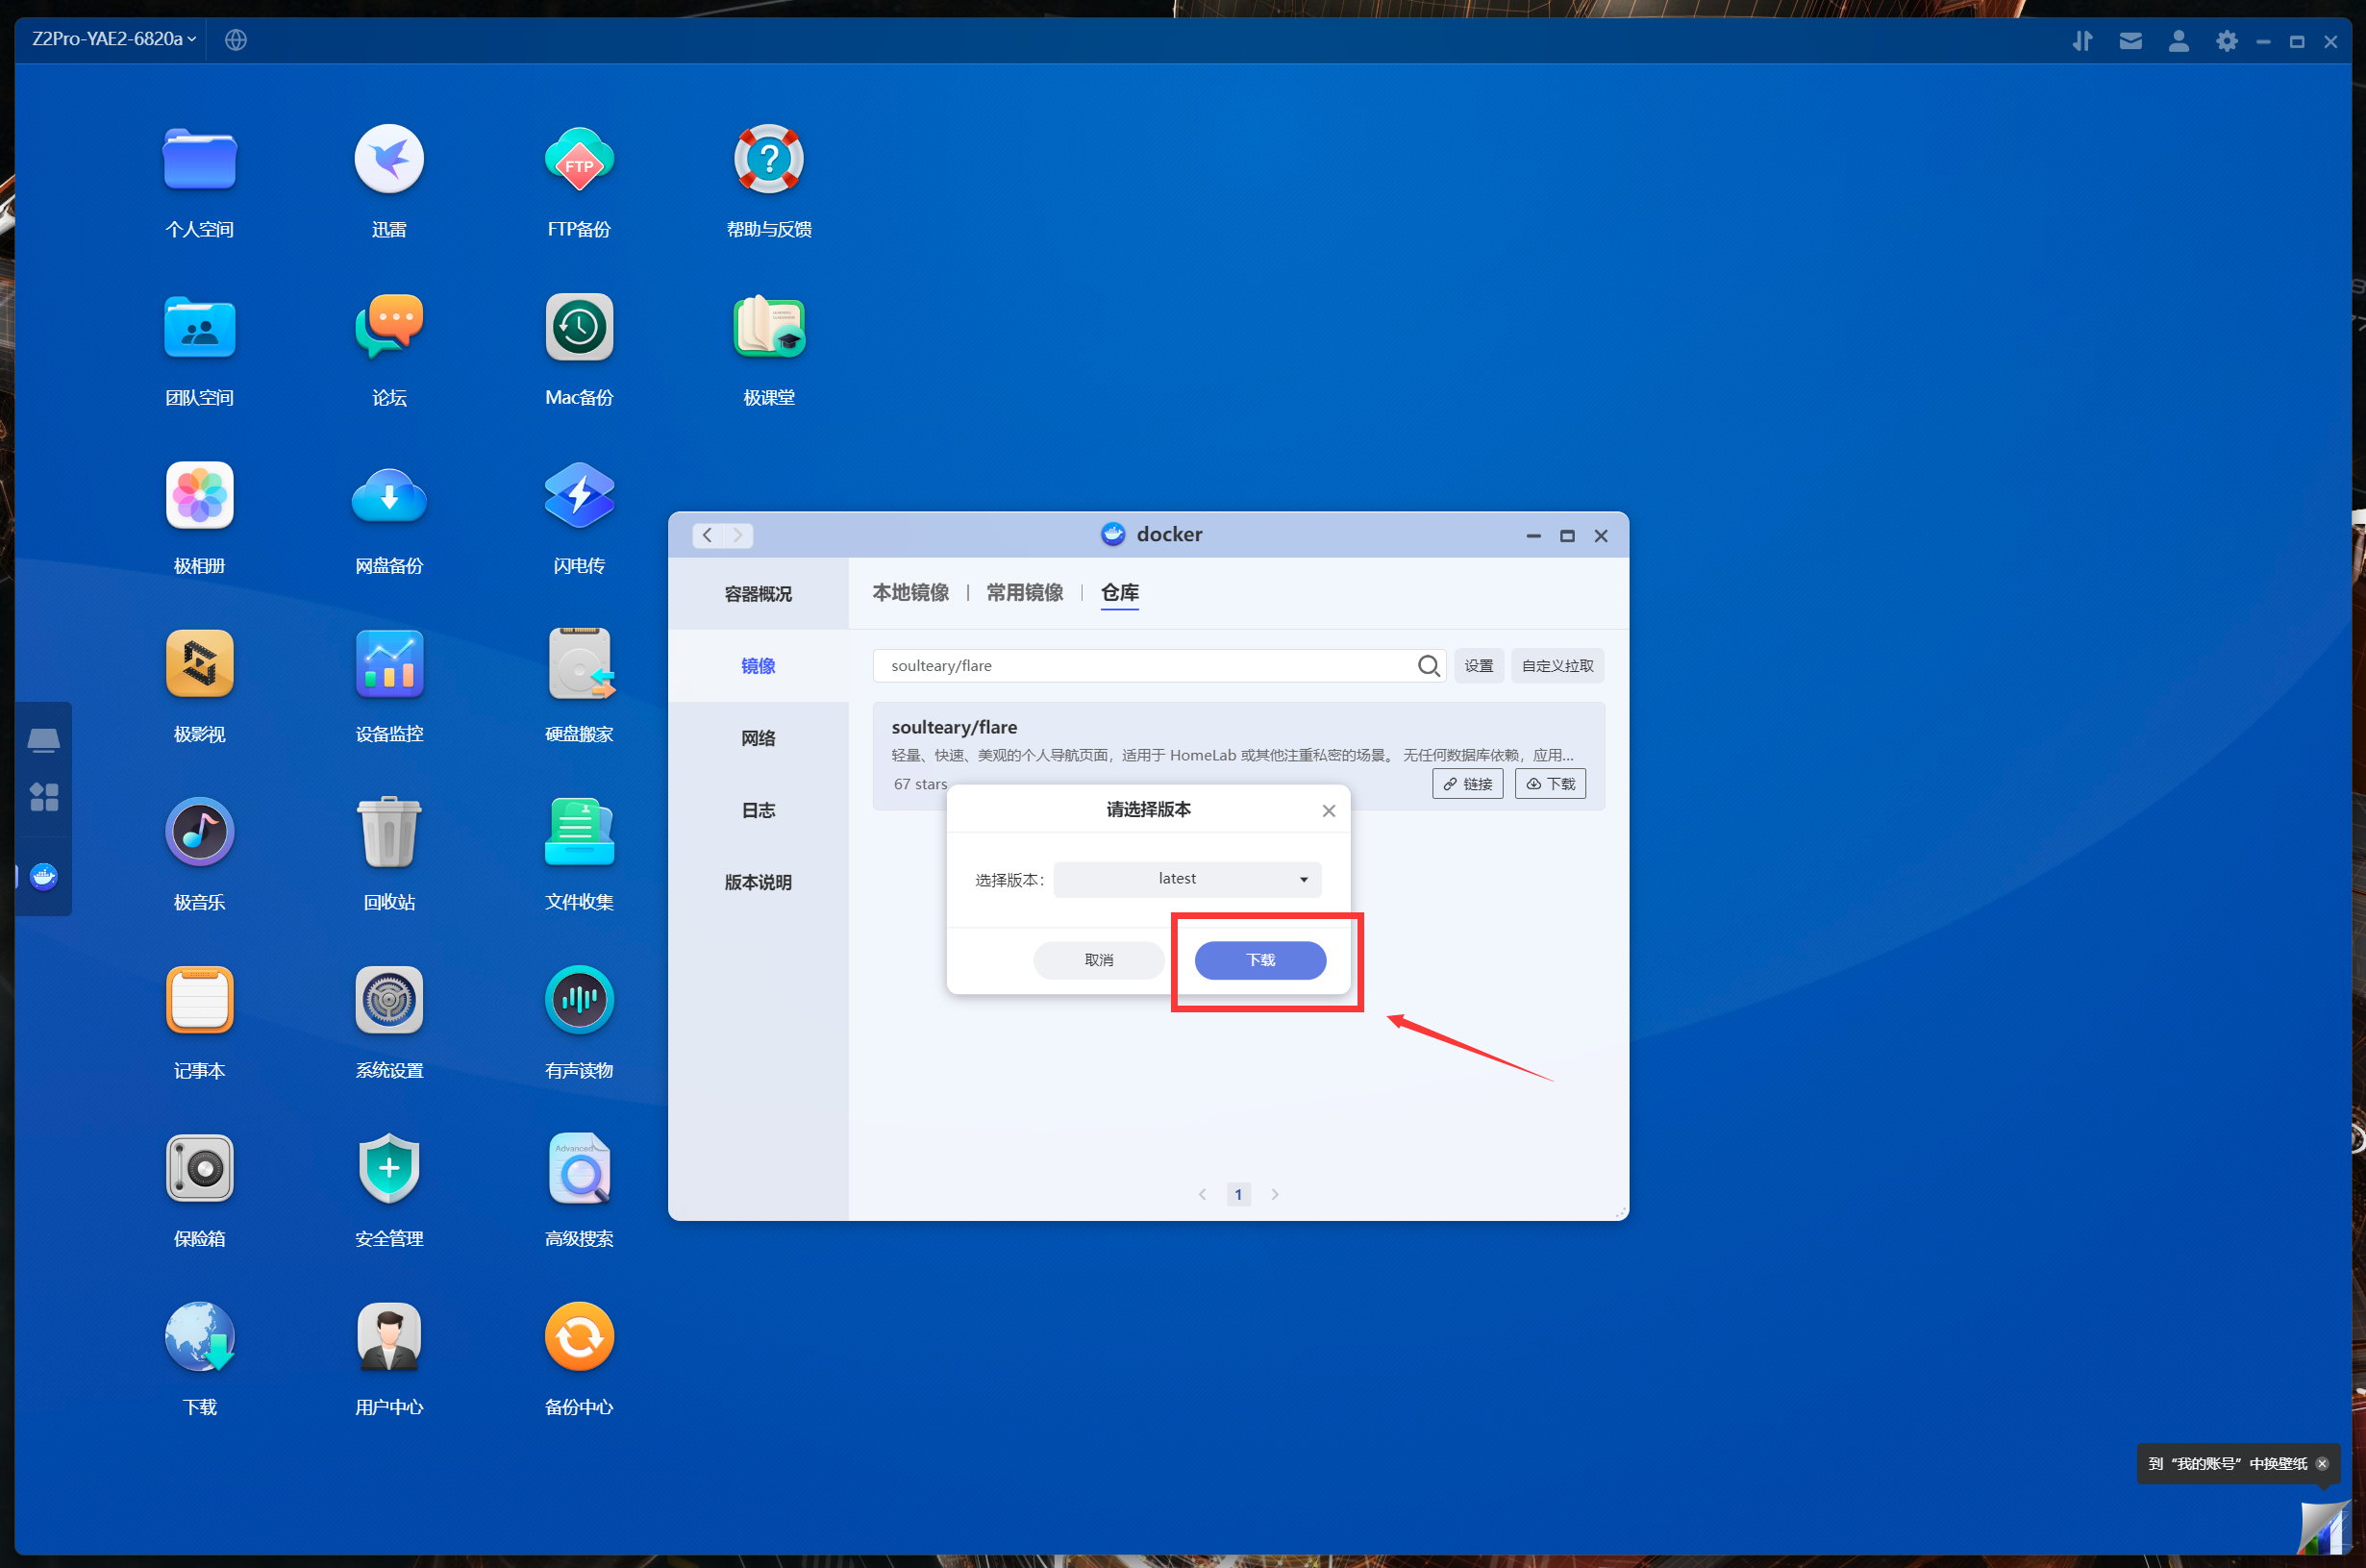The image size is (2366, 1568).
Task: Go to next page arrow in pagination
Action: 1275,1194
